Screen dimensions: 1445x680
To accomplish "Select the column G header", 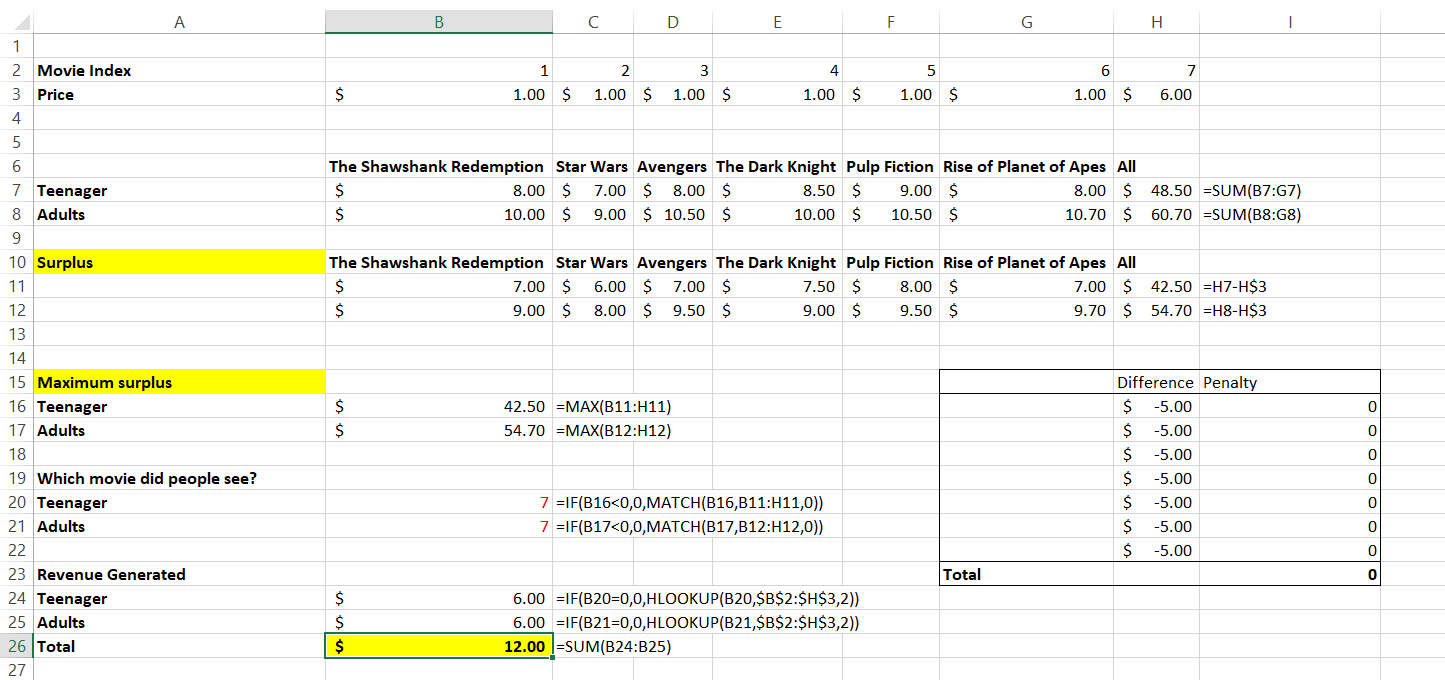I will coord(1026,22).
